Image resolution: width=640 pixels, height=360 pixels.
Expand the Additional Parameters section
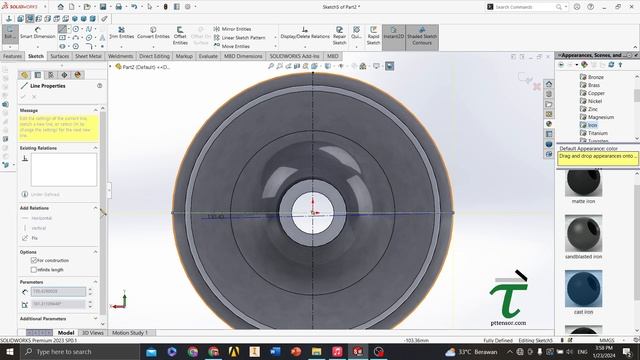pos(96,318)
